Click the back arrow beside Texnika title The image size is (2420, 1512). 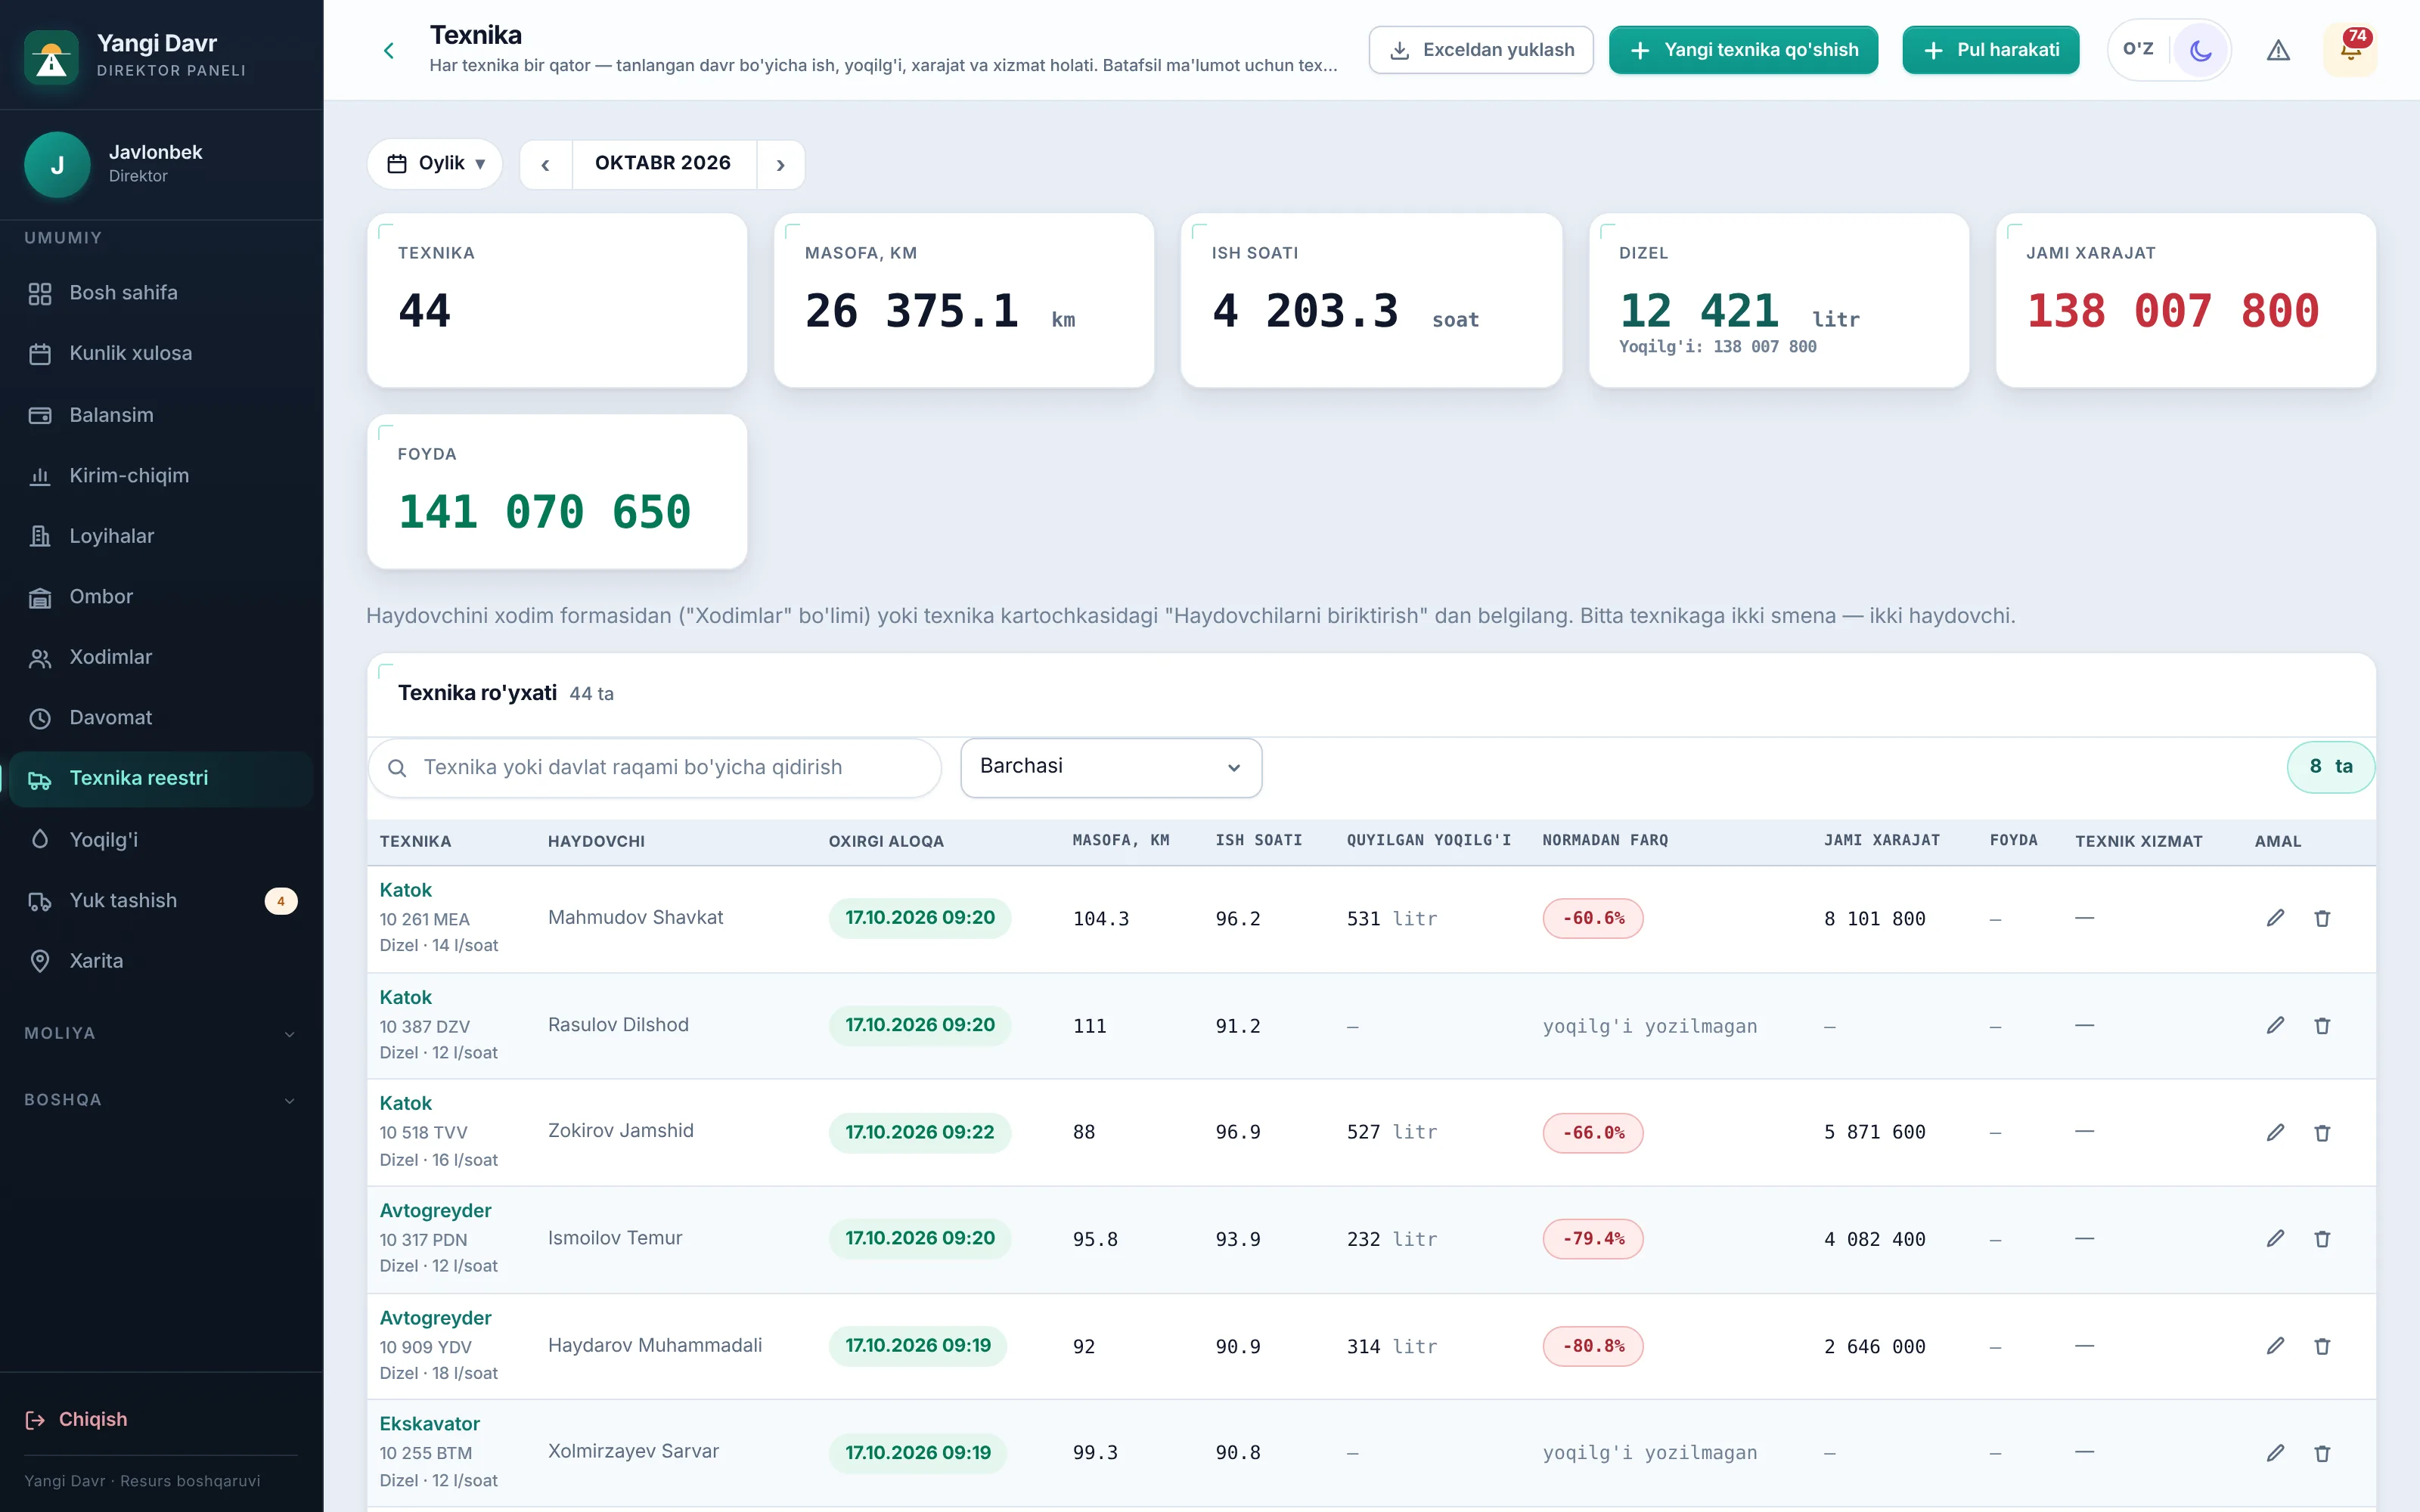pos(389,50)
